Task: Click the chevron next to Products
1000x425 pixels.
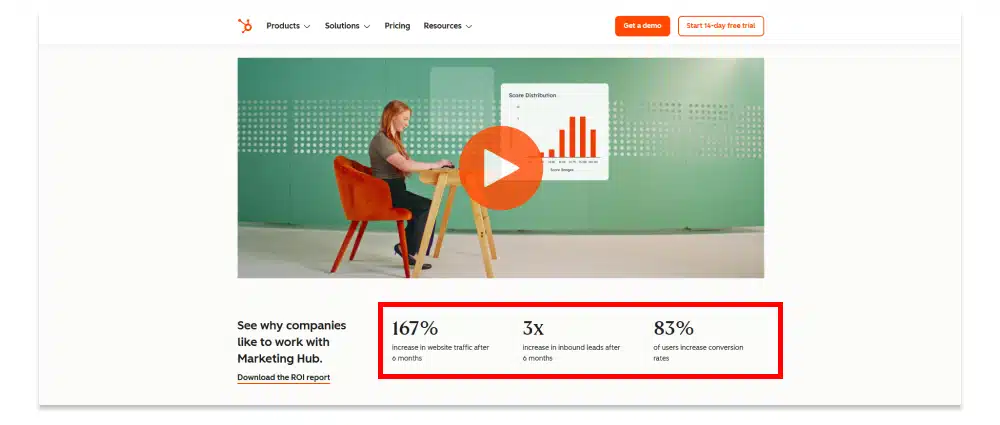Action: (x=307, y=27)
